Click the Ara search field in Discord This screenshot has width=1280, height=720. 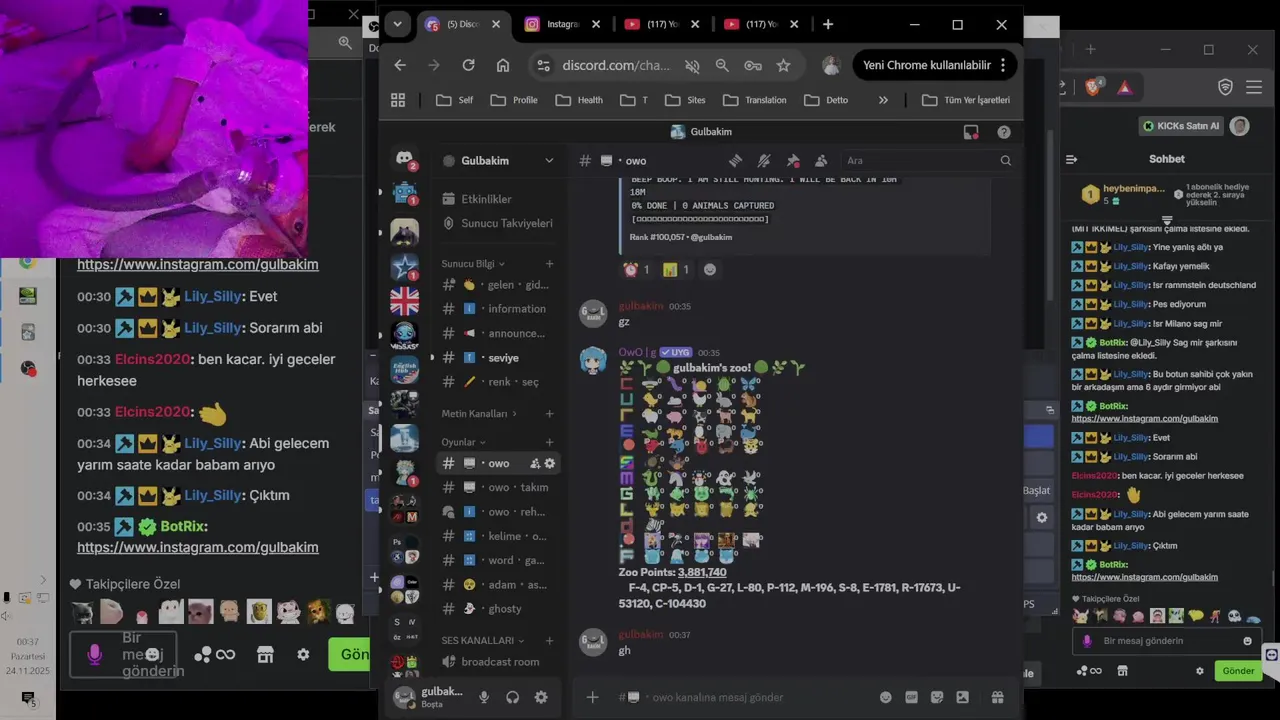[928, 160]
